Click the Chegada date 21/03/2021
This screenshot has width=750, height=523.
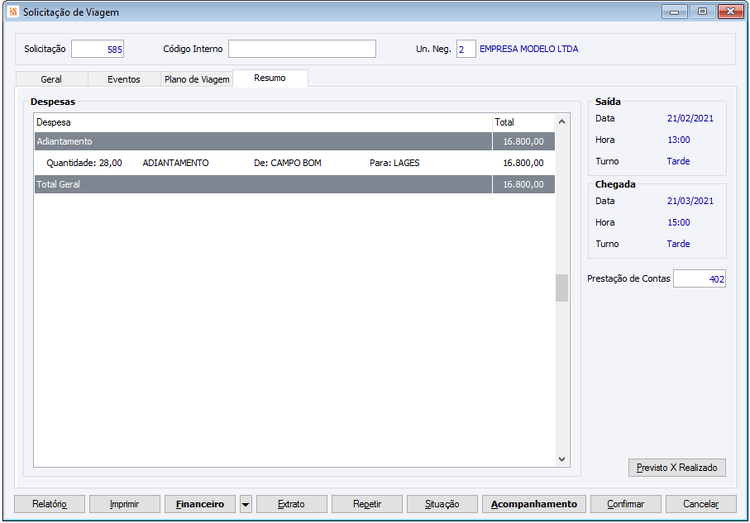pos(690,201)
